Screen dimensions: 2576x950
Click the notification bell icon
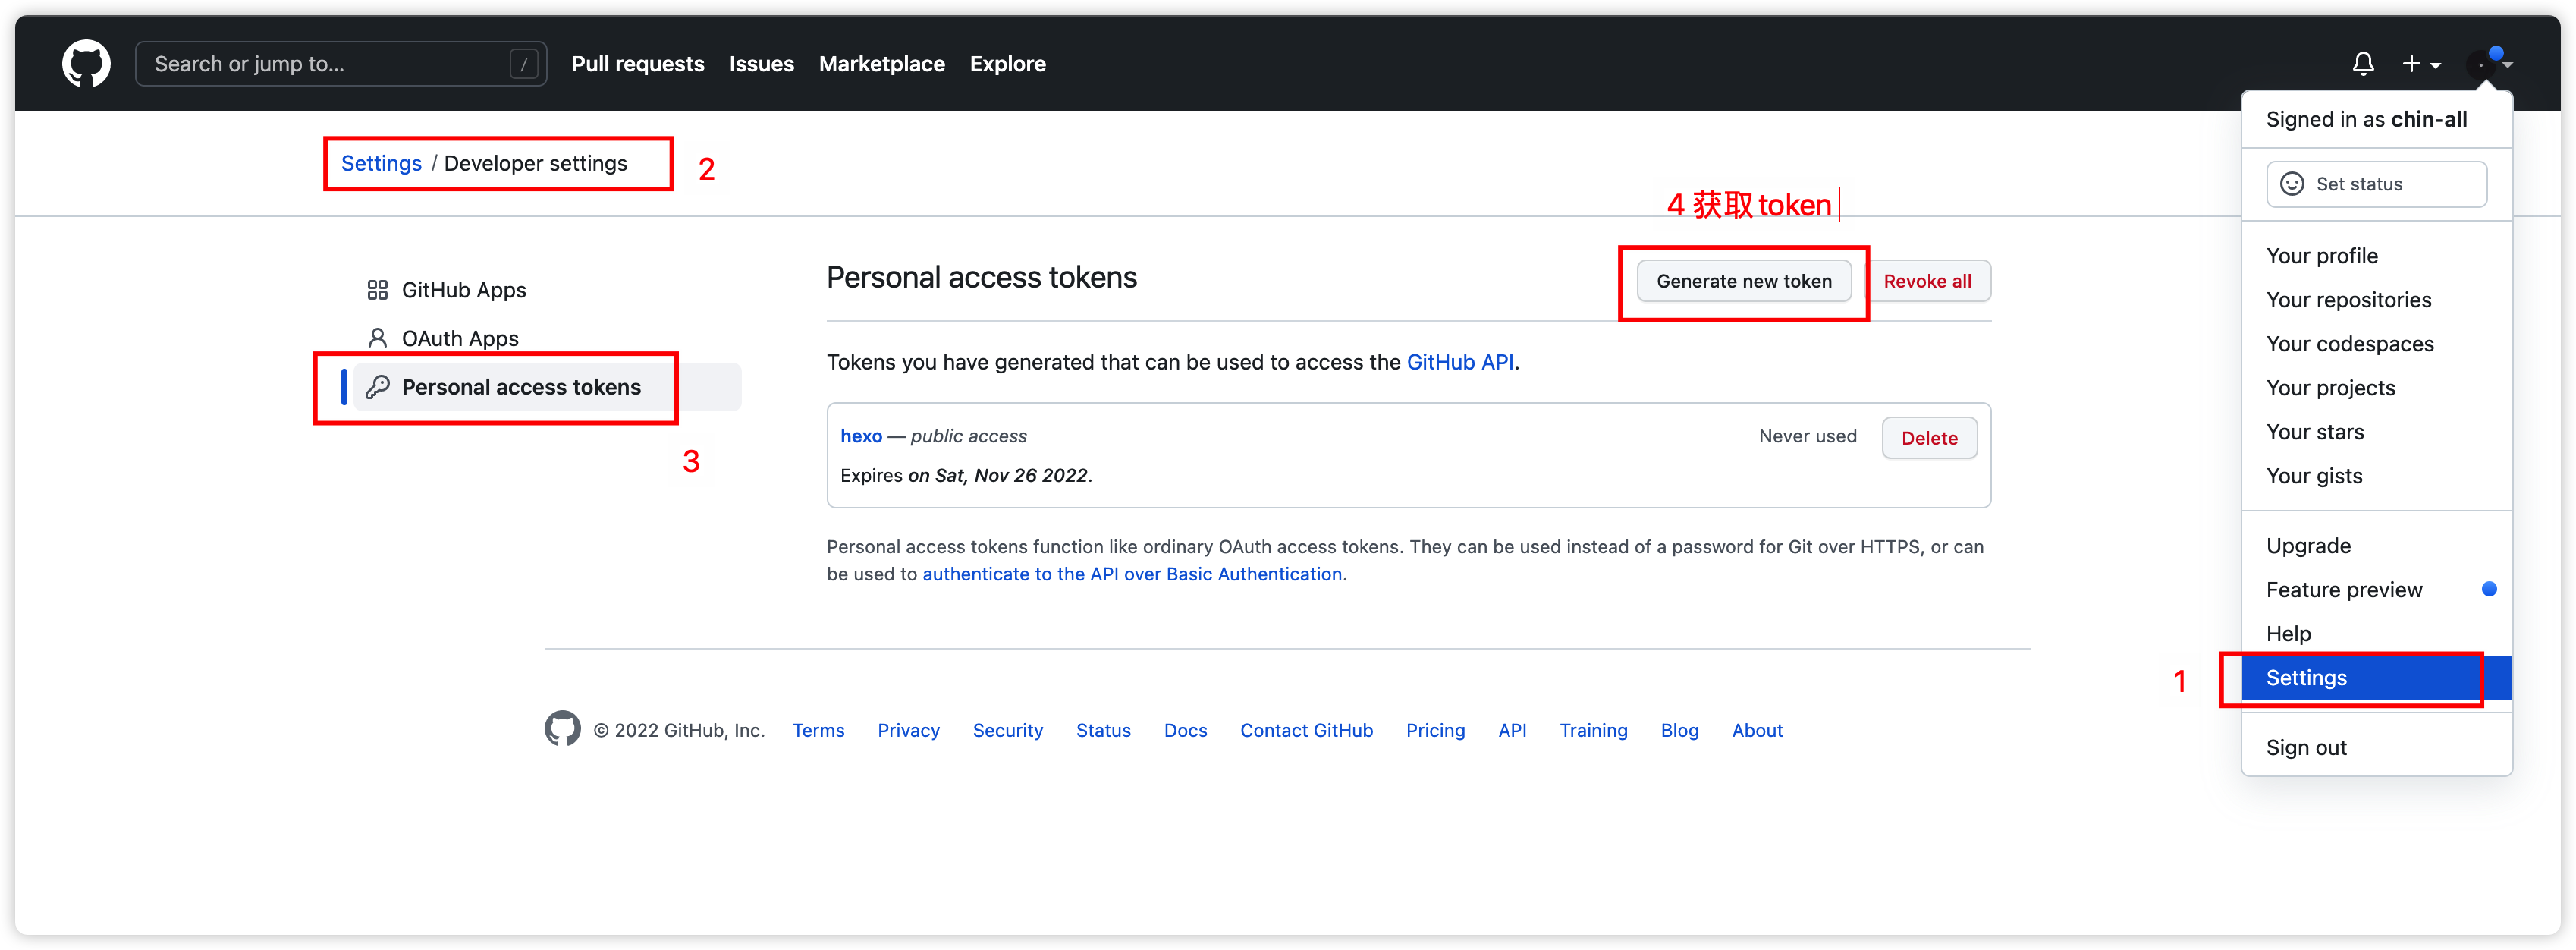2361,64
